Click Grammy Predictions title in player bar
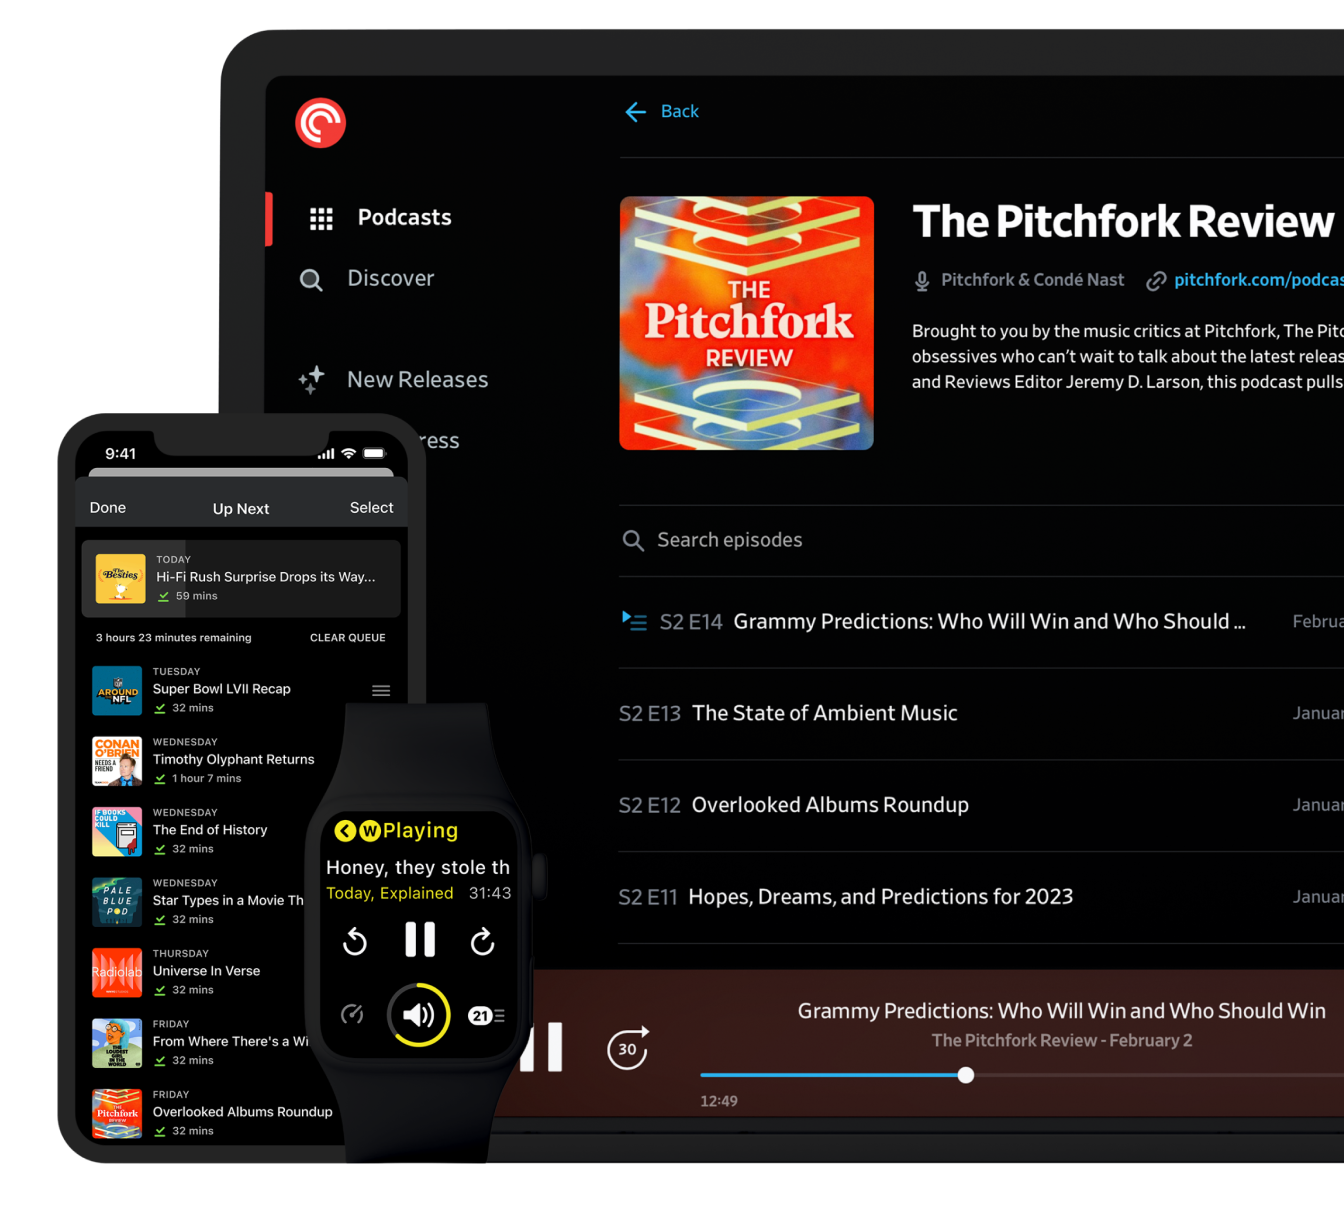Screen dimensions: 1344x1216 (1062, 1011)
